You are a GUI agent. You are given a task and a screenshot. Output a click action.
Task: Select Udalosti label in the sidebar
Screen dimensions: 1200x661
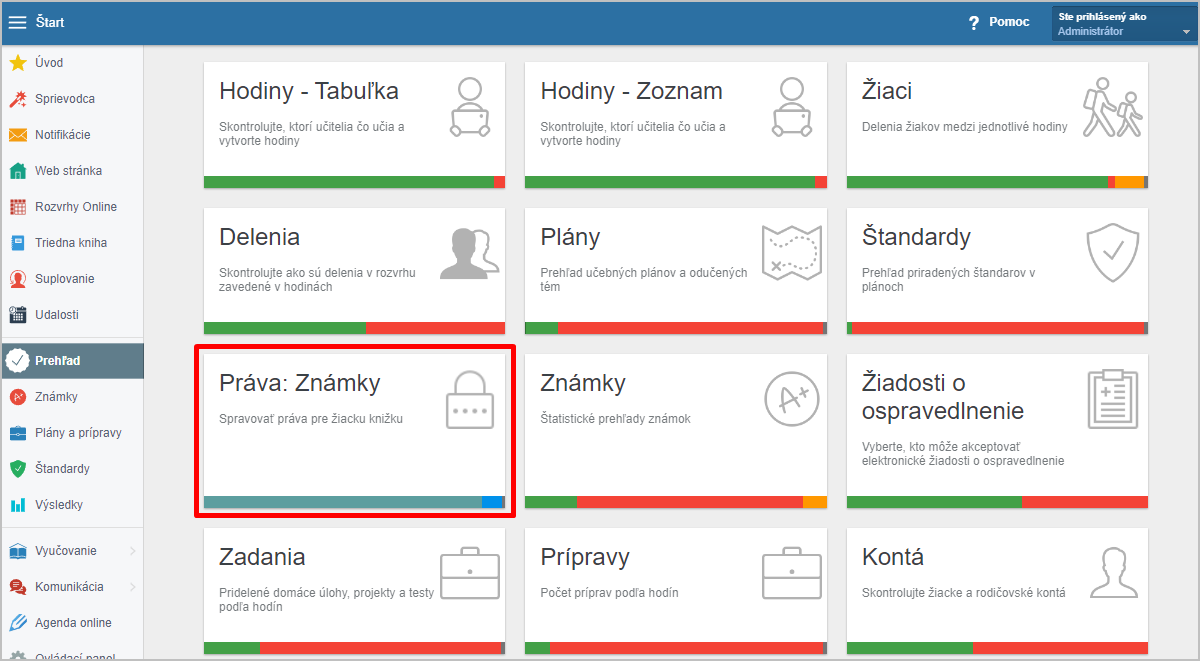click(x=57, y=315)
